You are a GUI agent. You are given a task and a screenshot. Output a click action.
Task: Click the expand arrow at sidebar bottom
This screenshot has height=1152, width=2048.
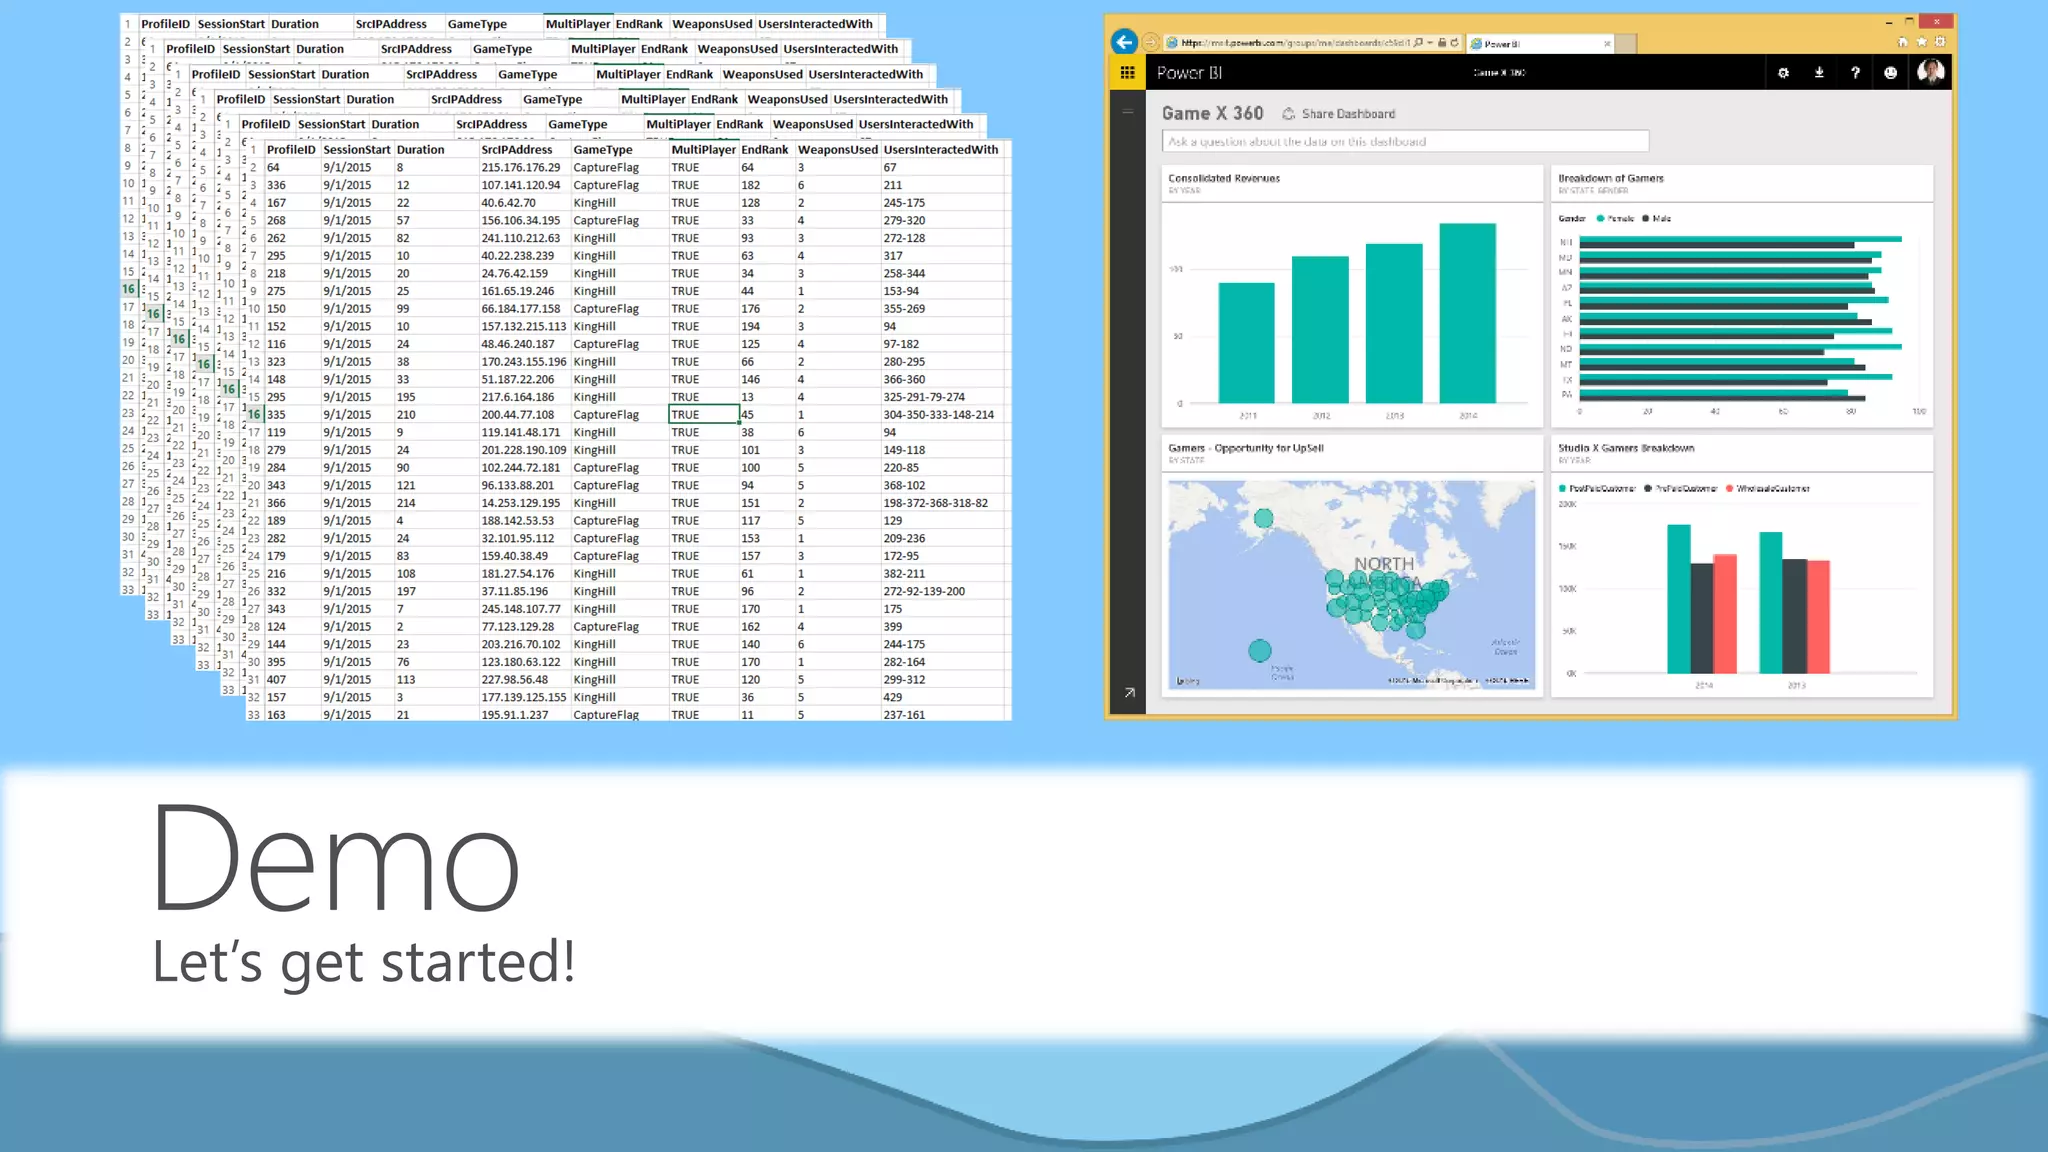[1129, 692]
